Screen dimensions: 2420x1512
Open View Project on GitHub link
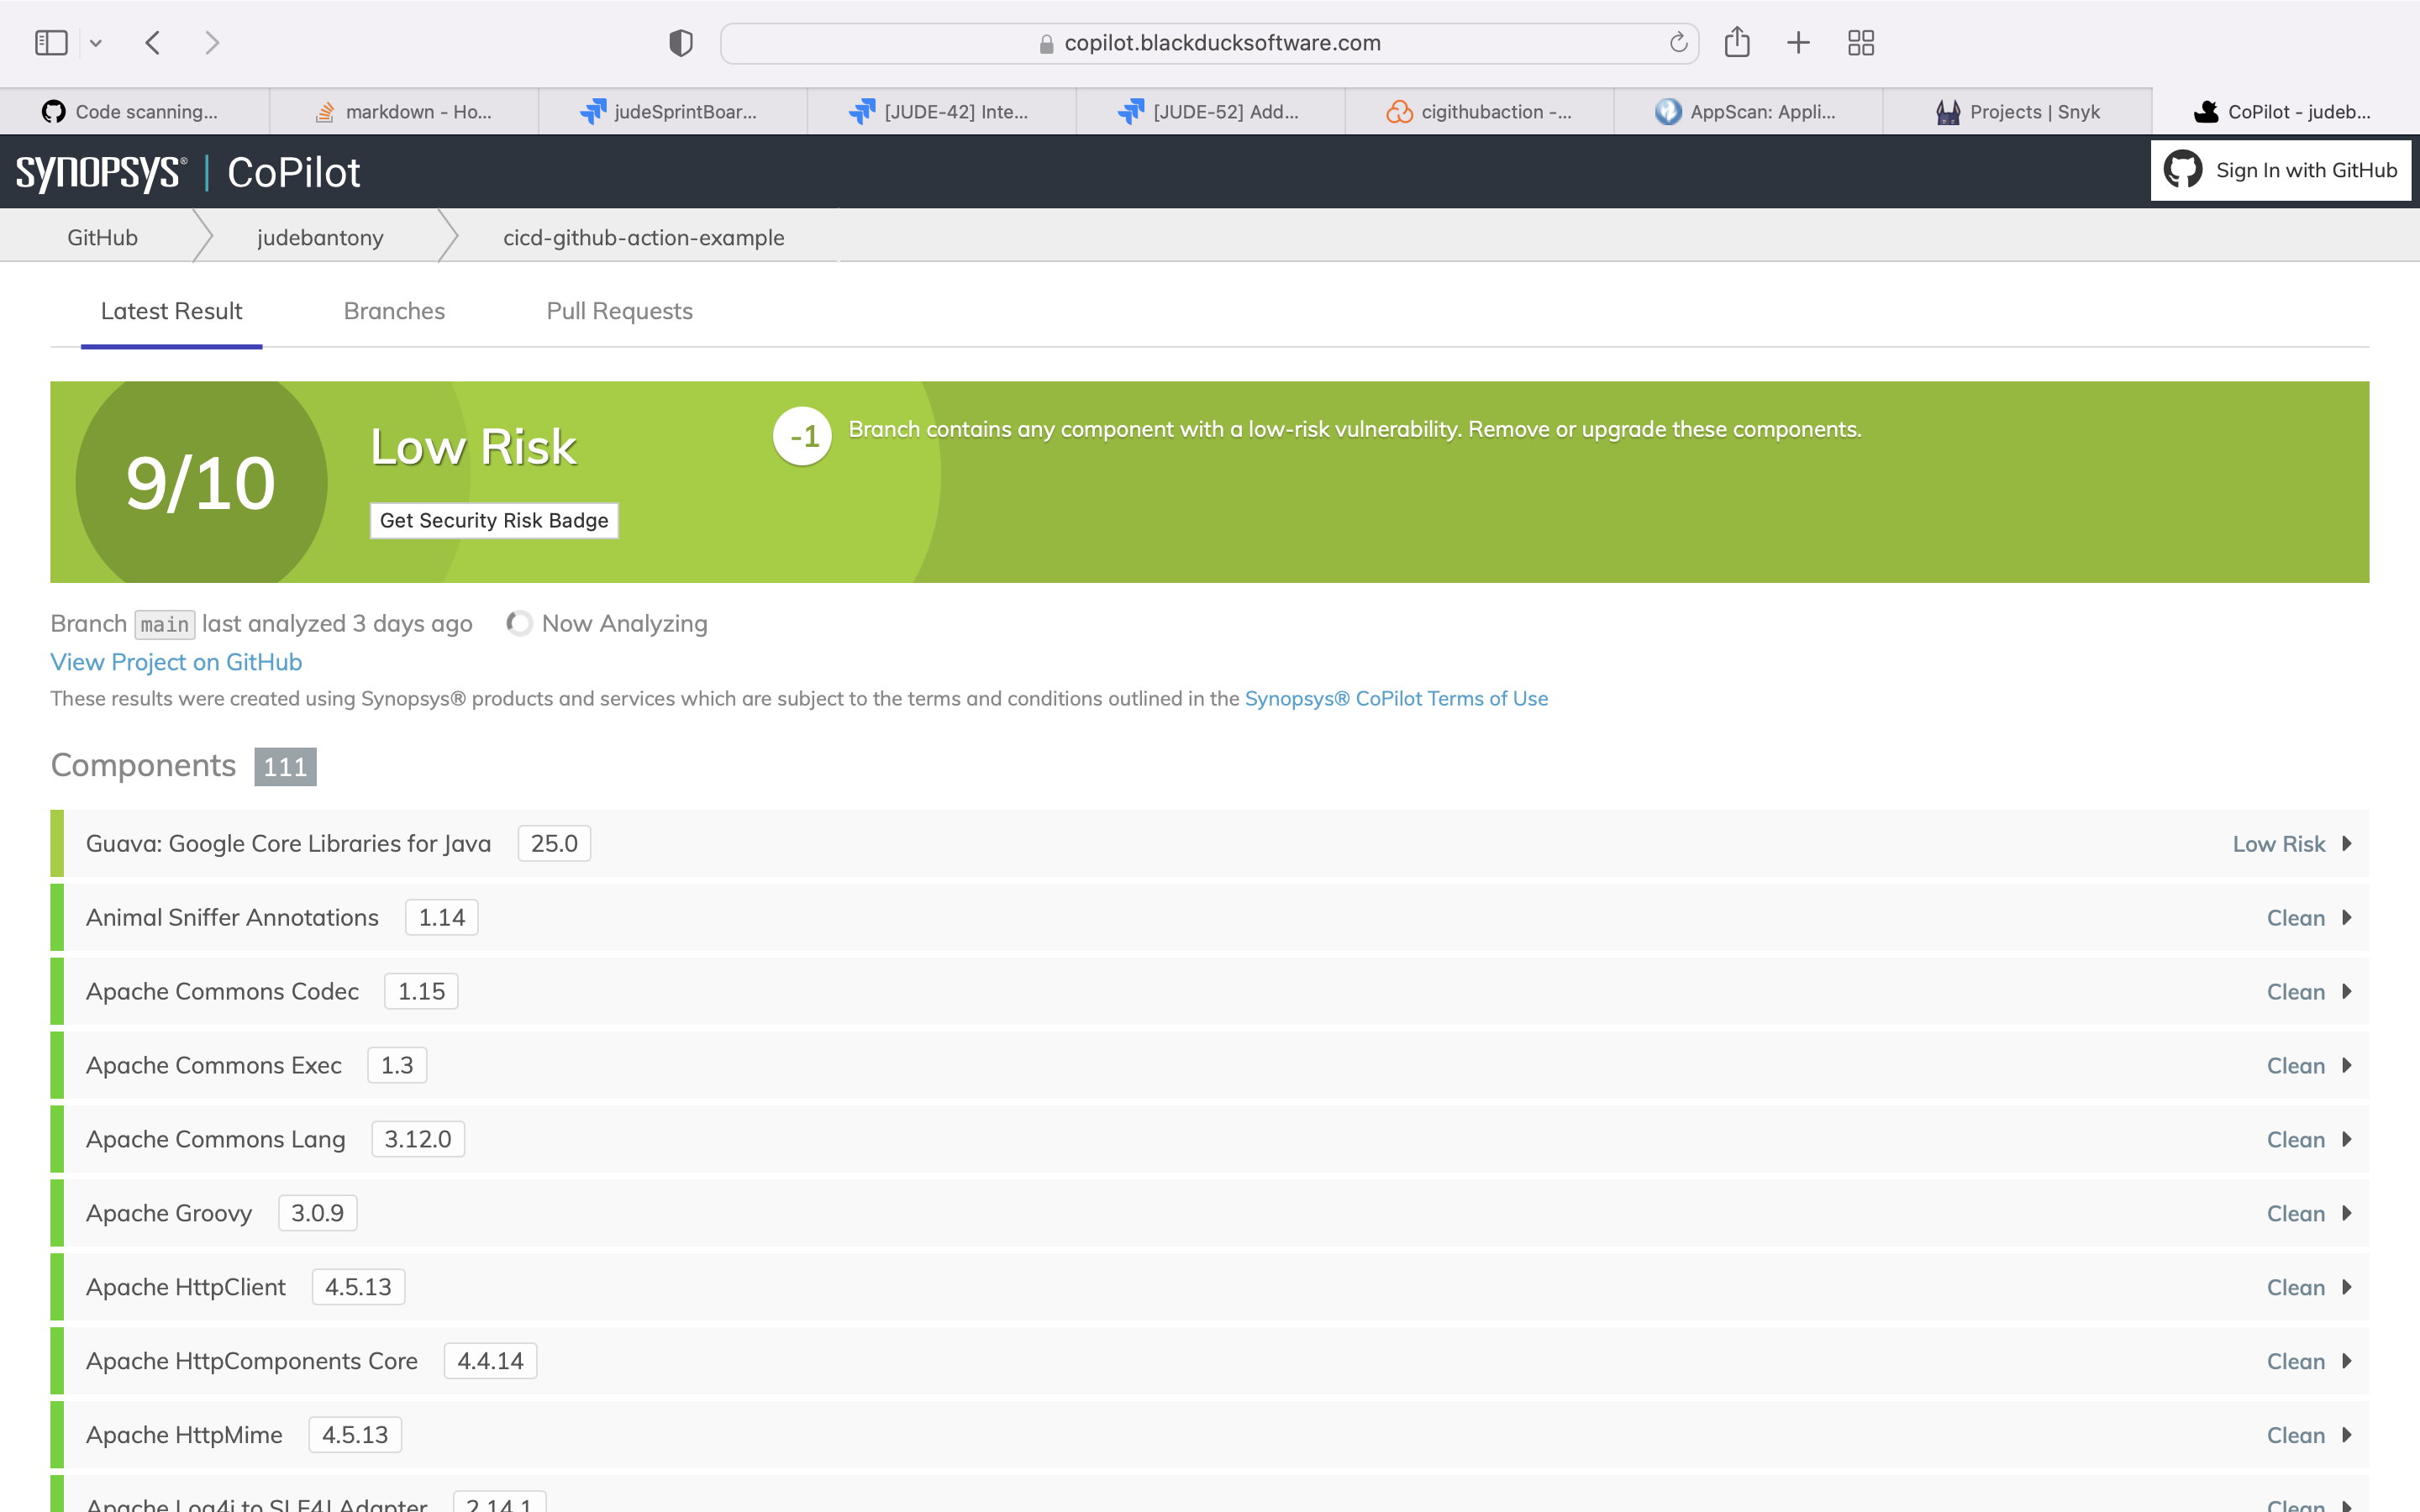tap(176, 662)
